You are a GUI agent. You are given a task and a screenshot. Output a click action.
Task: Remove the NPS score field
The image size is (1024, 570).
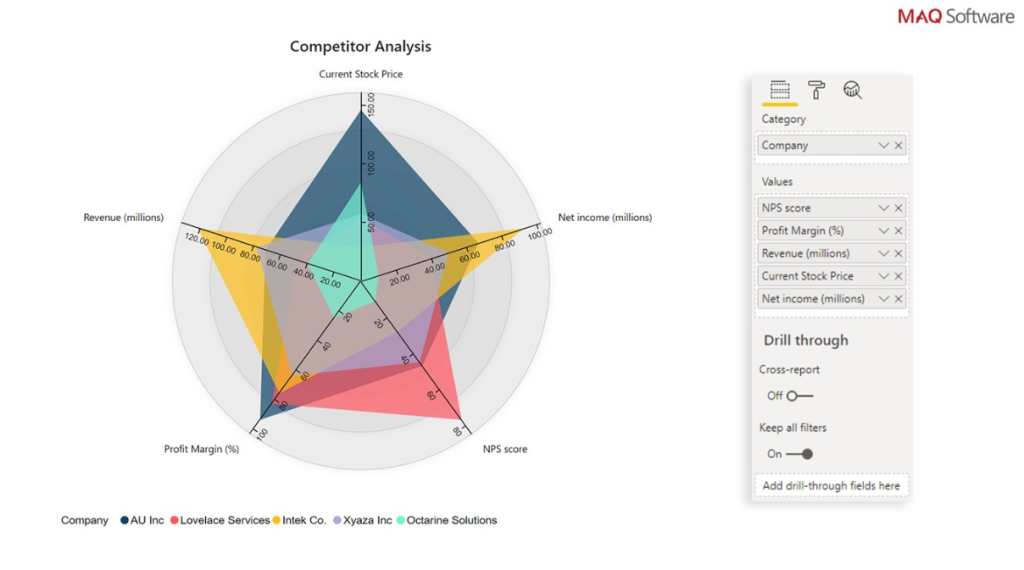point(898,208)
